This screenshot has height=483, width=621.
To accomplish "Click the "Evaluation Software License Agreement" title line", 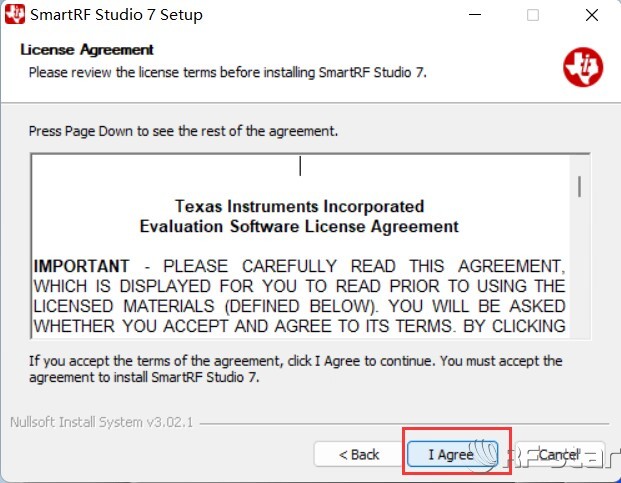I will point(299,226).
